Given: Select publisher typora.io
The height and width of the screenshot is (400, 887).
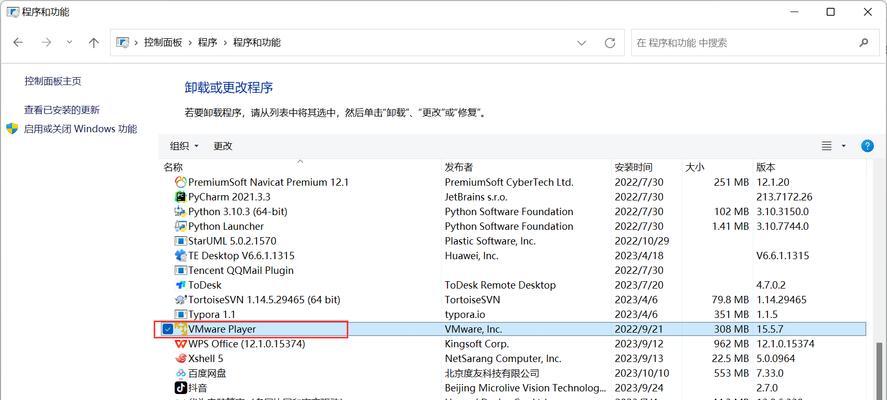Looking at the screenshot, I should pyautogui.click(x=465, y=315).
